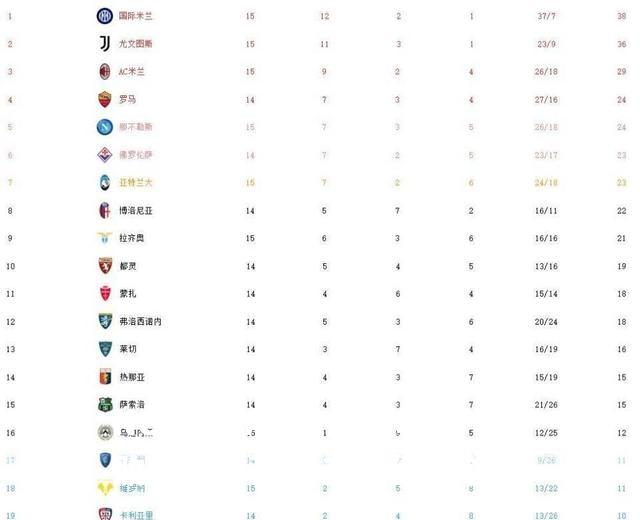Open the 尤文图斯 team link
This screenshot has width=640, height=520.
pos(136,44)
